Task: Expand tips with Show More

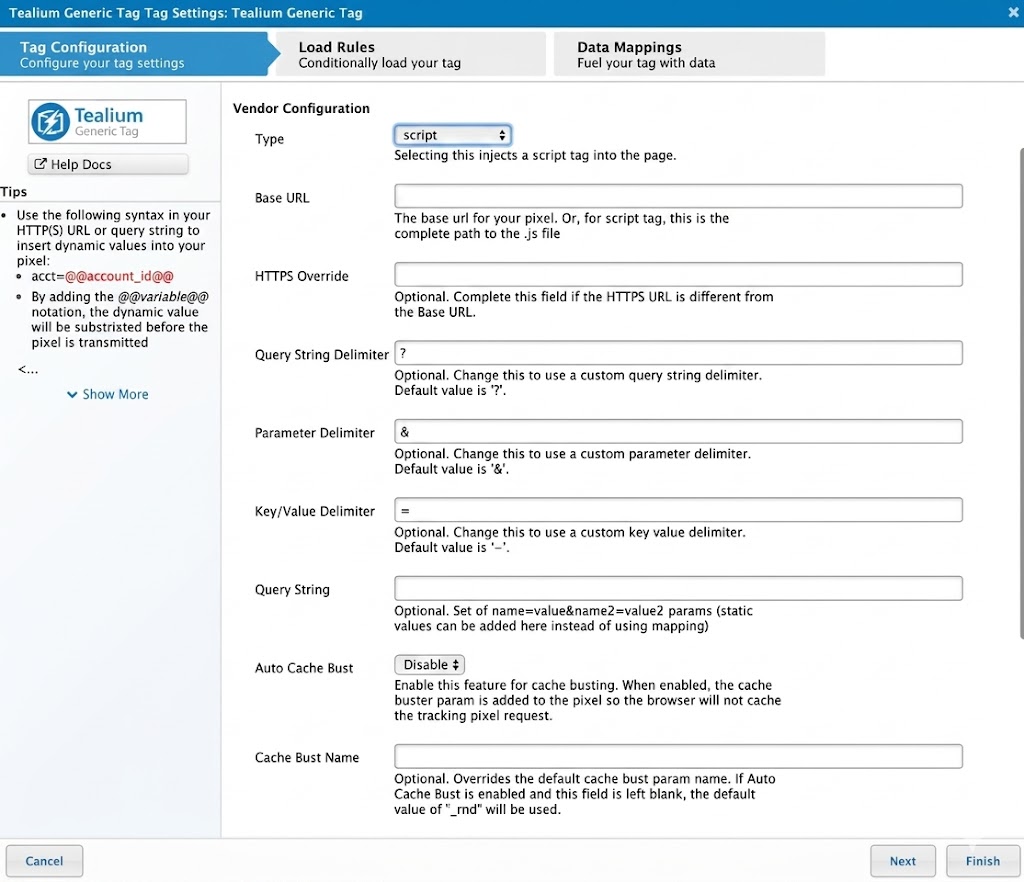Action: 107,394
